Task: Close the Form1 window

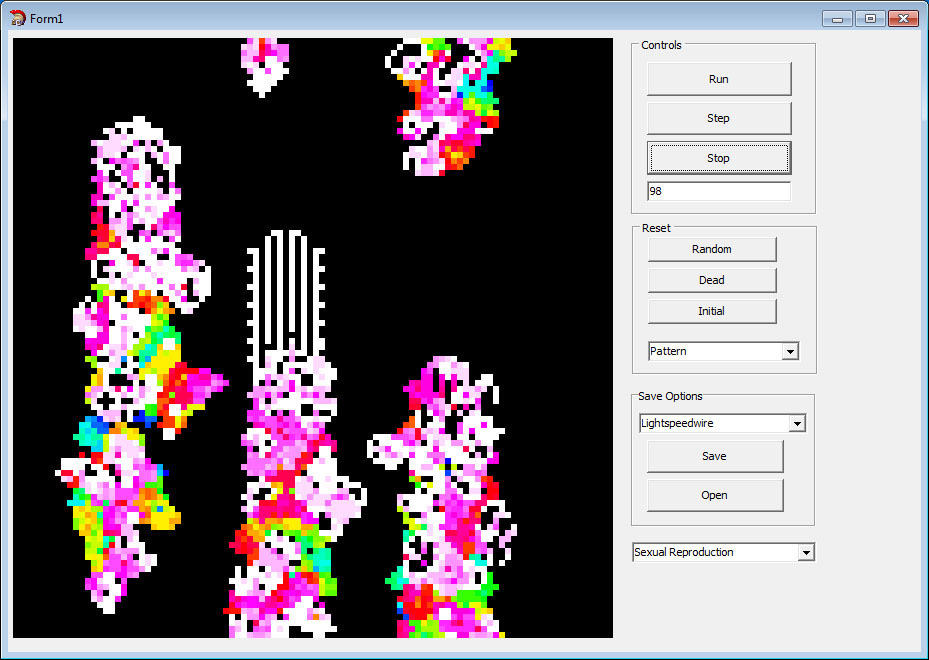Action: pyautogui.click(x=903, y=19)
